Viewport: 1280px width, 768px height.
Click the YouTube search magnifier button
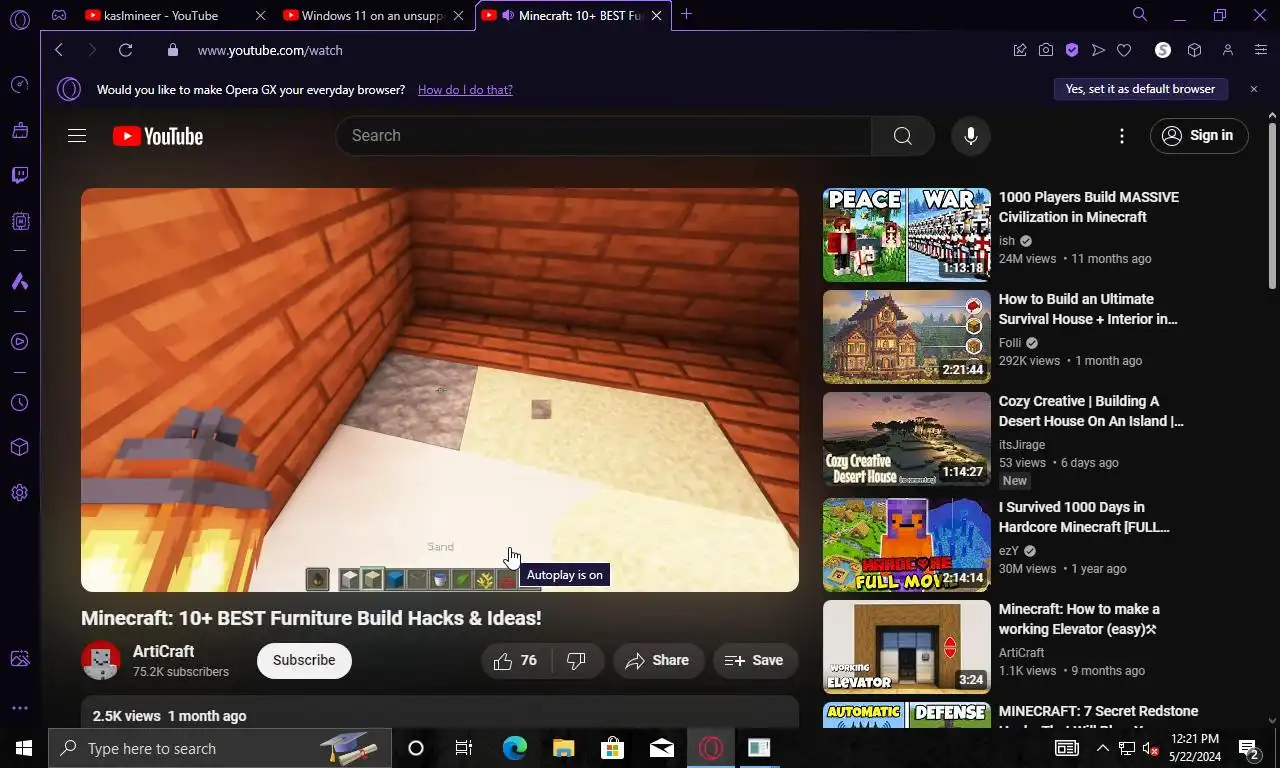[x=903, y=136]
